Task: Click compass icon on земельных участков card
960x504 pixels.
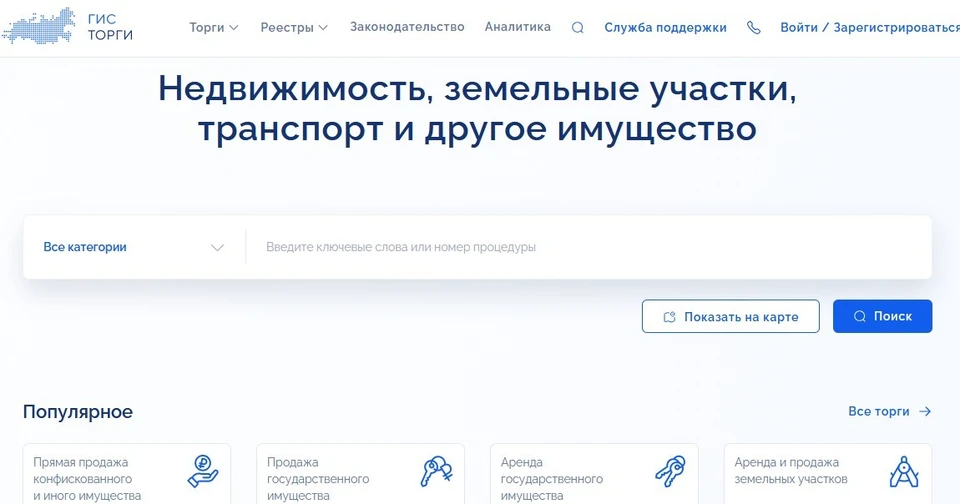Action: click(904, 472)
